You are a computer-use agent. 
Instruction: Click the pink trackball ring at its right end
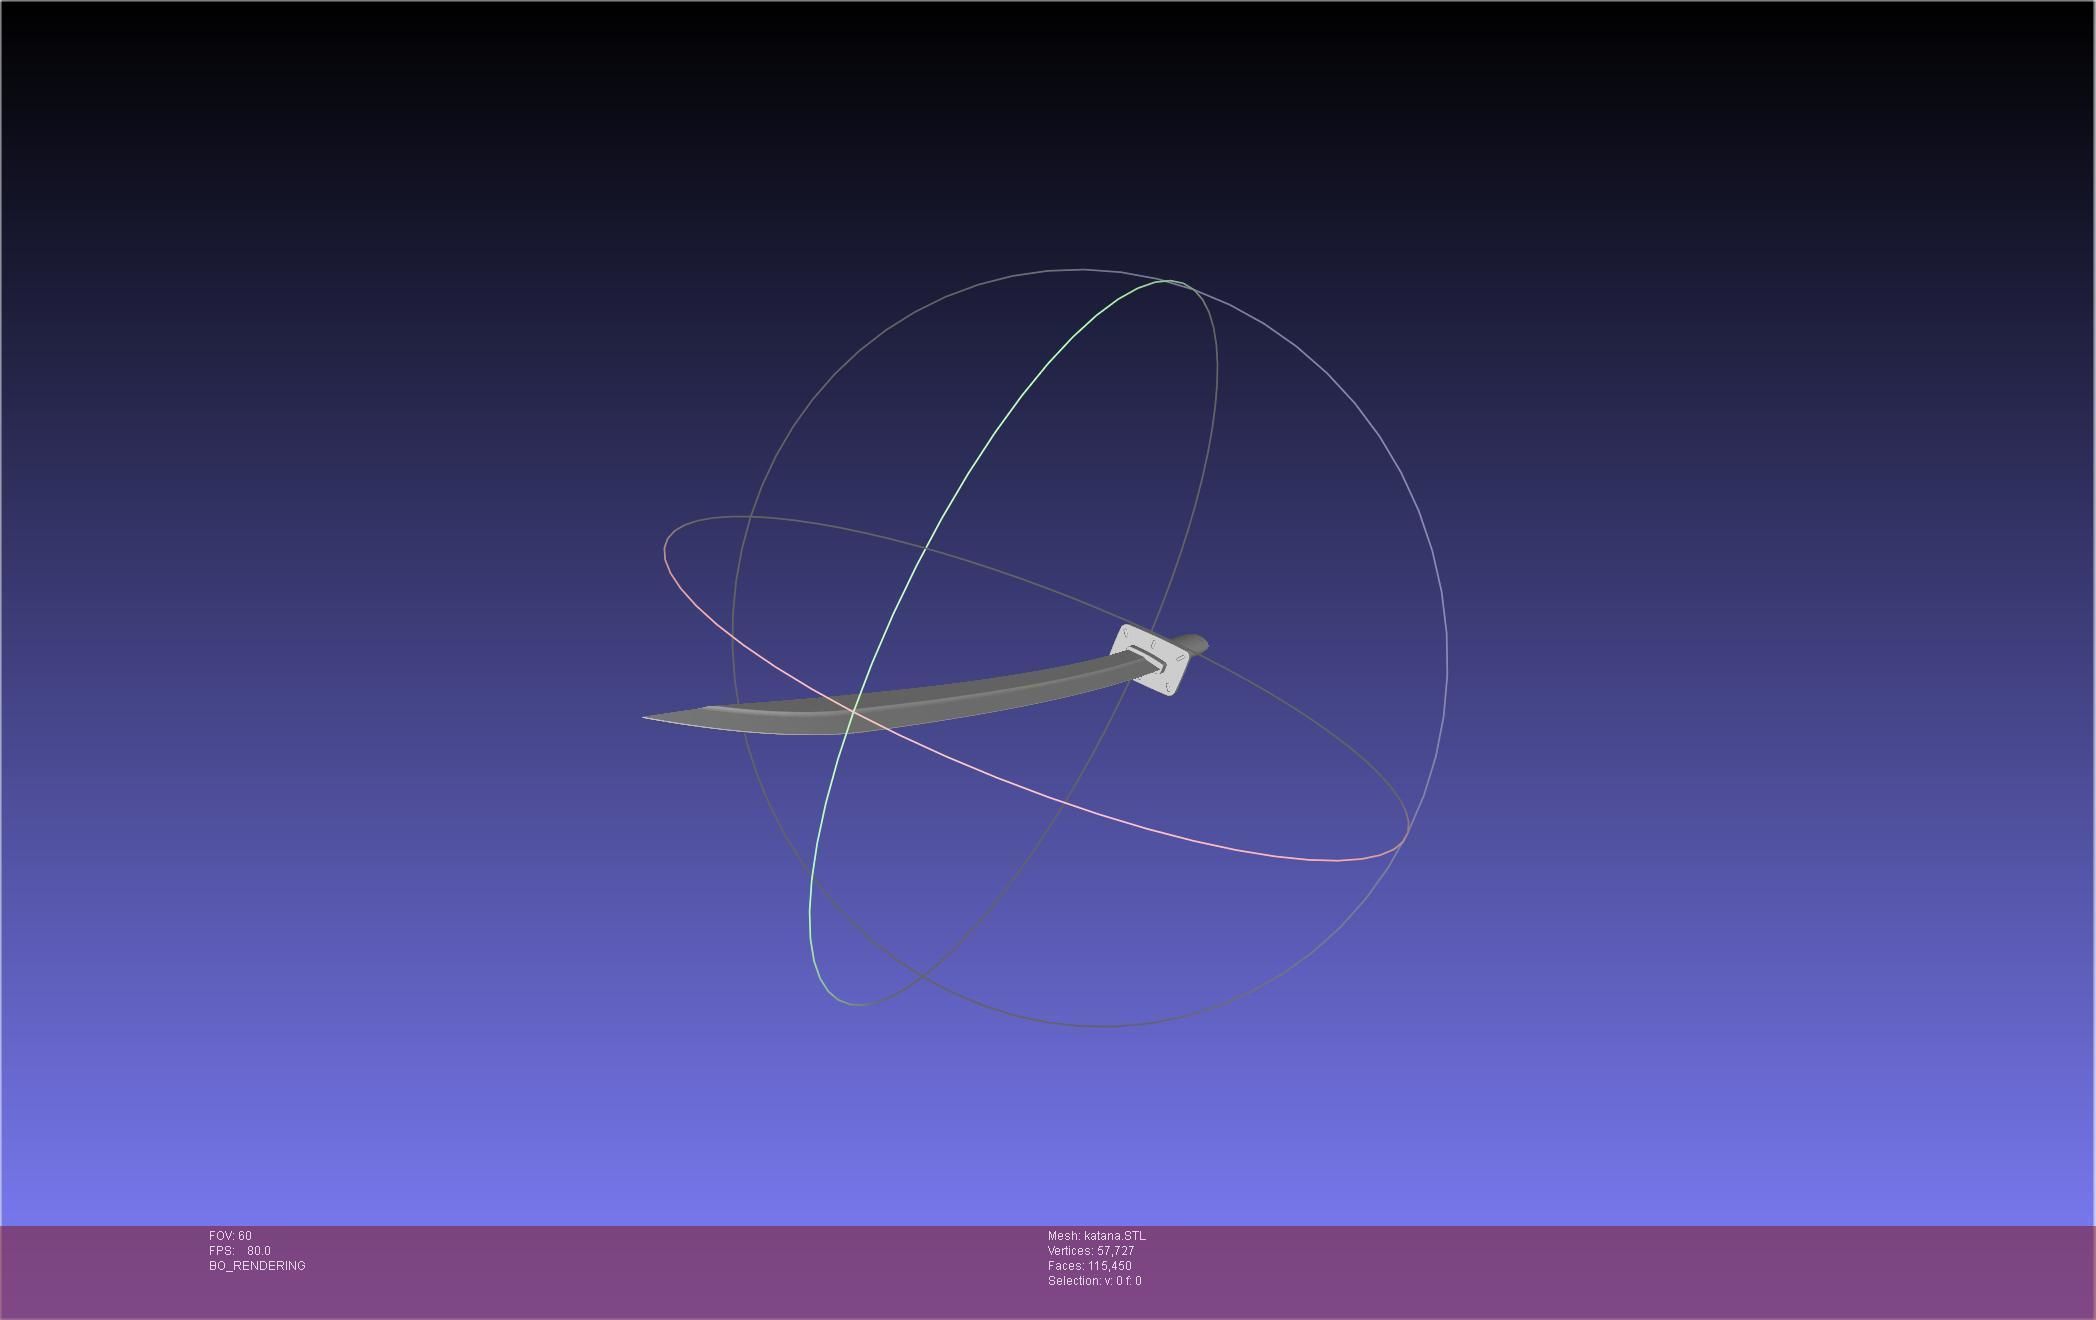1407,830
